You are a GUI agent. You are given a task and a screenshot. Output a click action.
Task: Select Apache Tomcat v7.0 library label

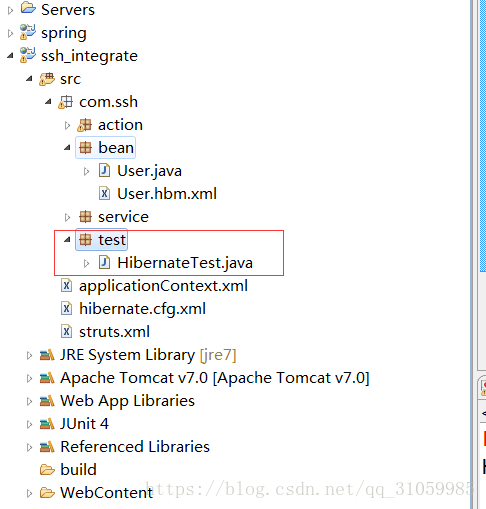(215, 378)
